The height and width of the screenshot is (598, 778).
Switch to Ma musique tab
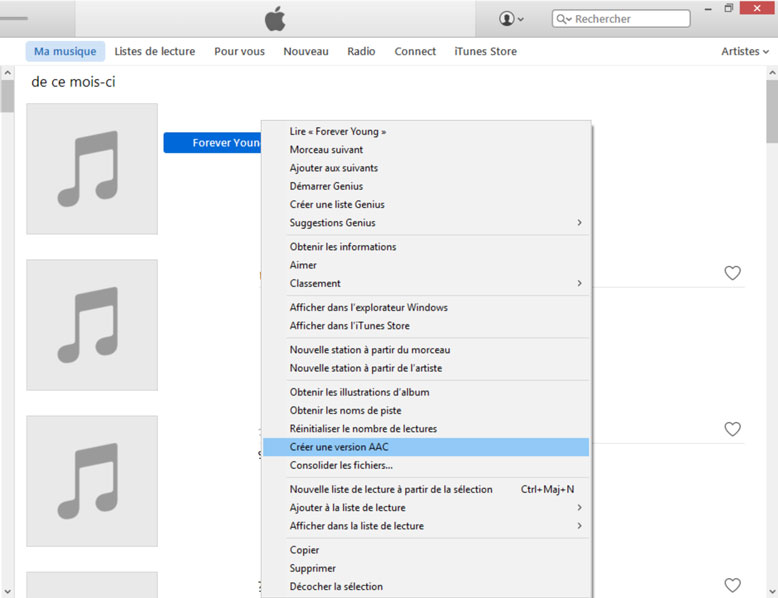pyautogui.click(x=65, y=51)
